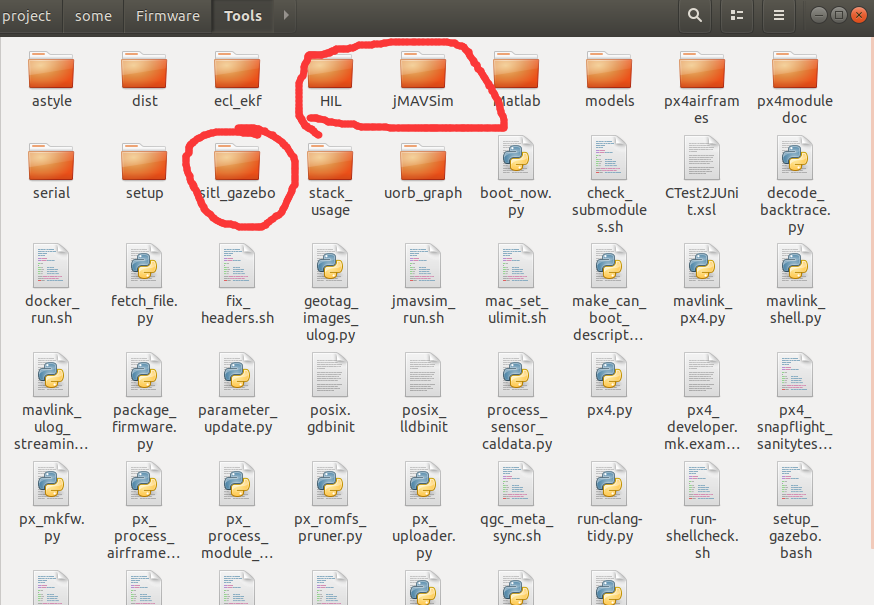Minimize the file manager window
The image size is (874, 605).
click(x=818, y=14)
